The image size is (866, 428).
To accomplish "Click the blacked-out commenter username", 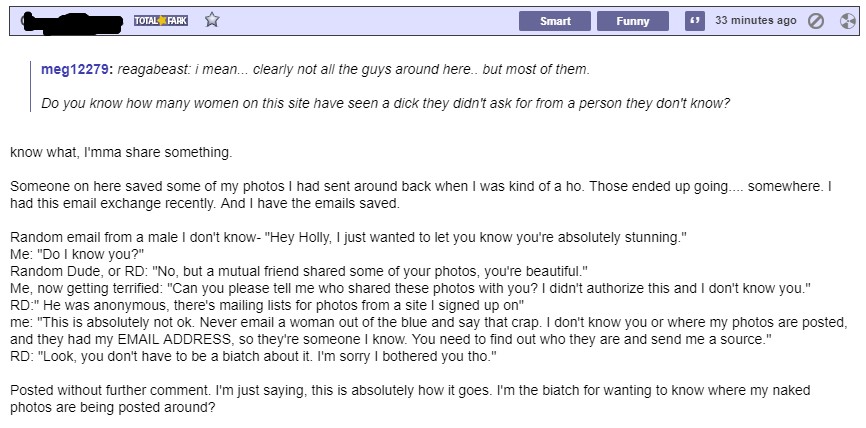I will coord(69,20).
